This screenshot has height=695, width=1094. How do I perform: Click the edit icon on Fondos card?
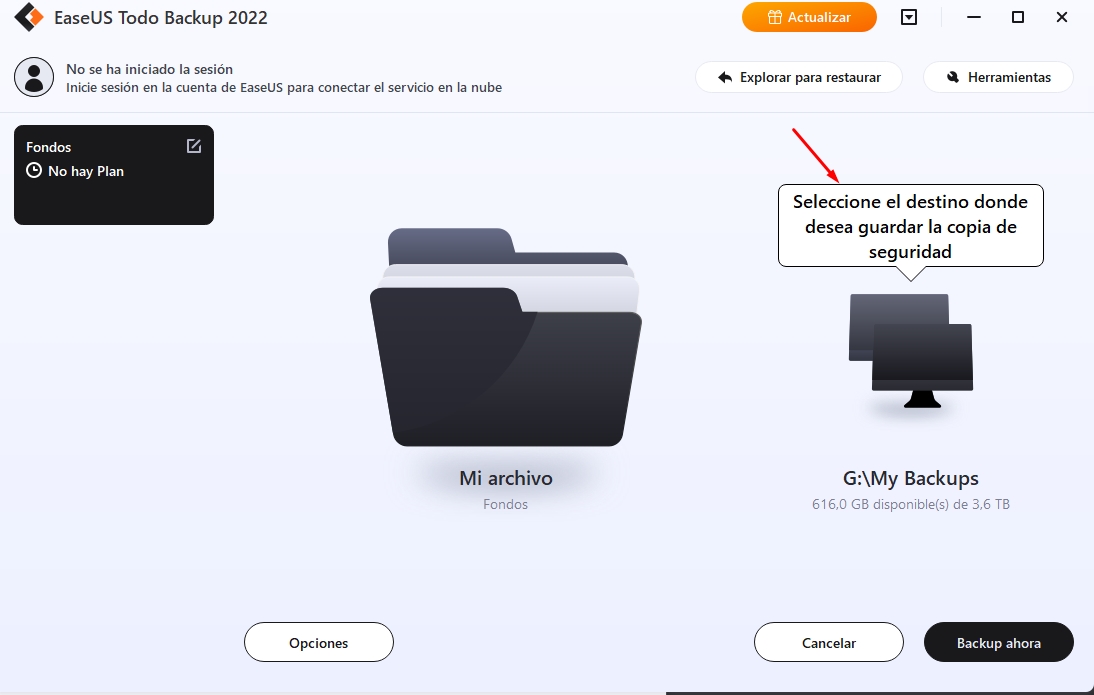(x=194, y=146)
